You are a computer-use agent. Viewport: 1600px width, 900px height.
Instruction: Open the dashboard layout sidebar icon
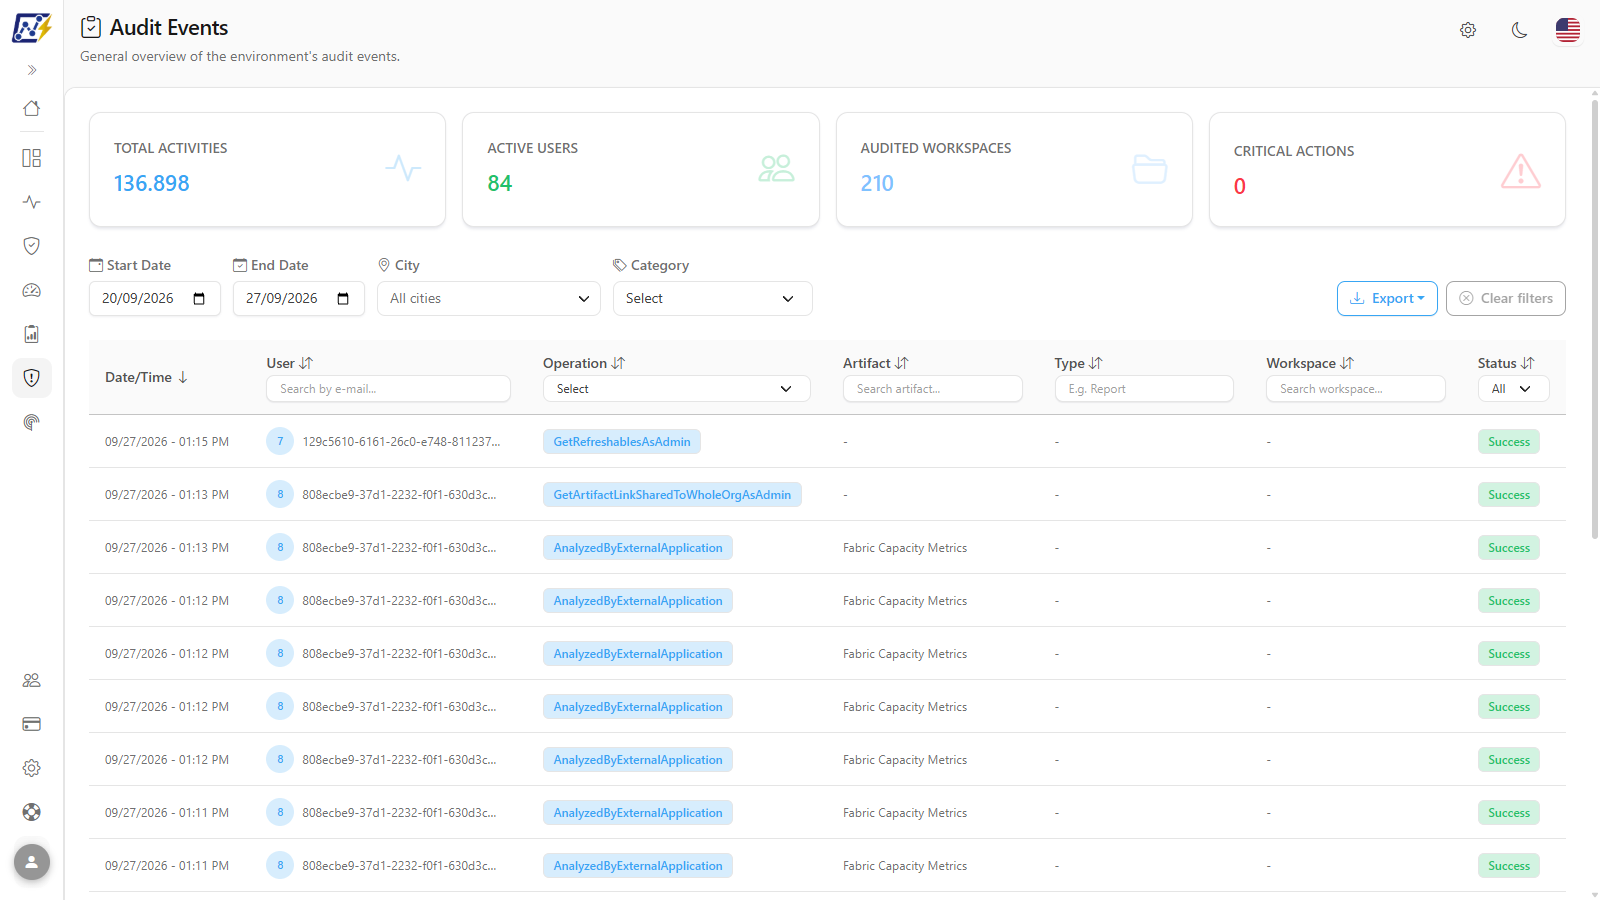[x=32, y=158]
